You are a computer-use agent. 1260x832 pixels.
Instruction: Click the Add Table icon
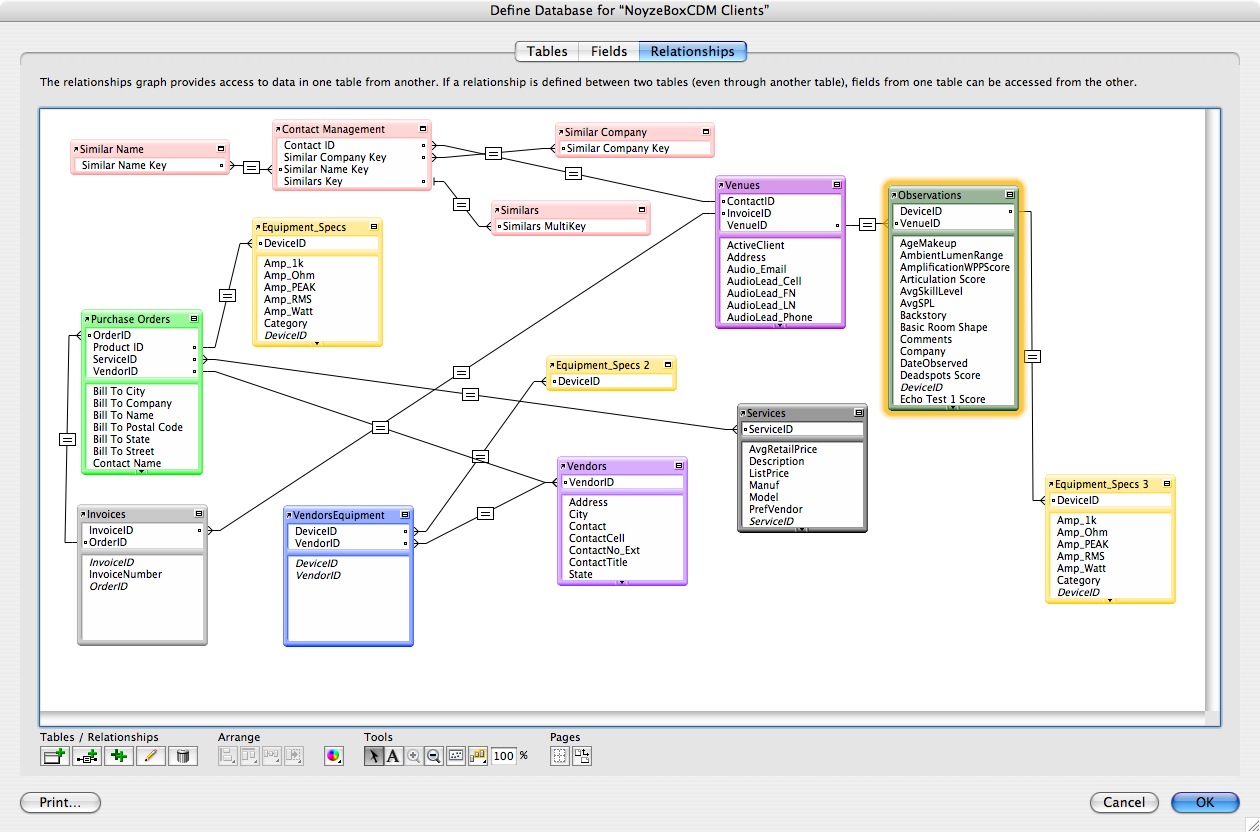pyautogui.click(x=54, y=757)
